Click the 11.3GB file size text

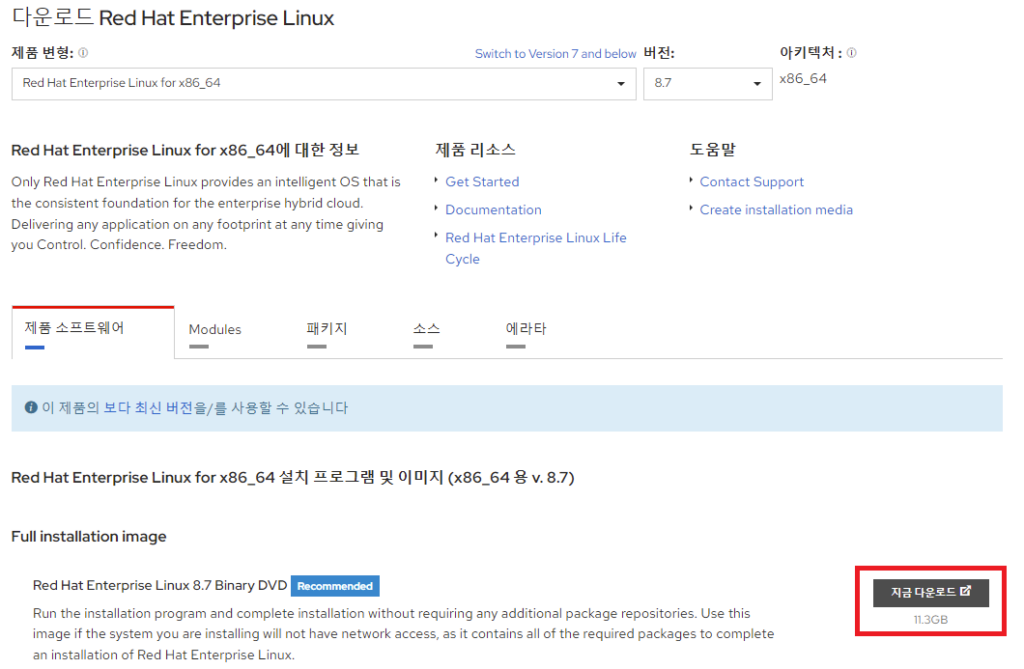click(931, 619)
